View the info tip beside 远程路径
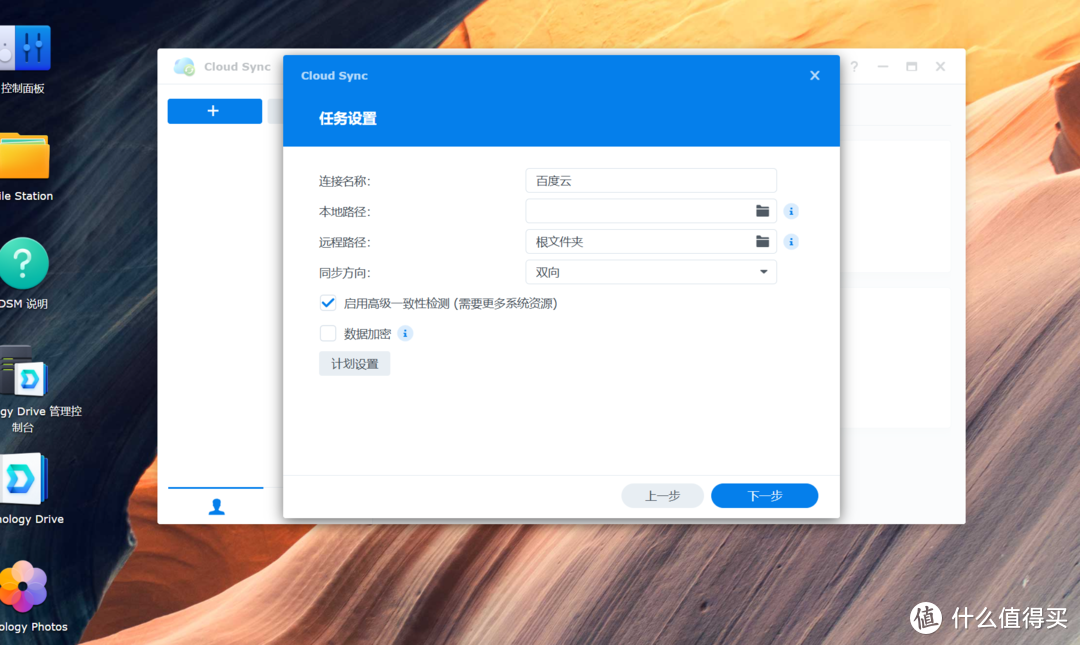Viewport: 1080px width, 645px height. [x=791, y=241]
